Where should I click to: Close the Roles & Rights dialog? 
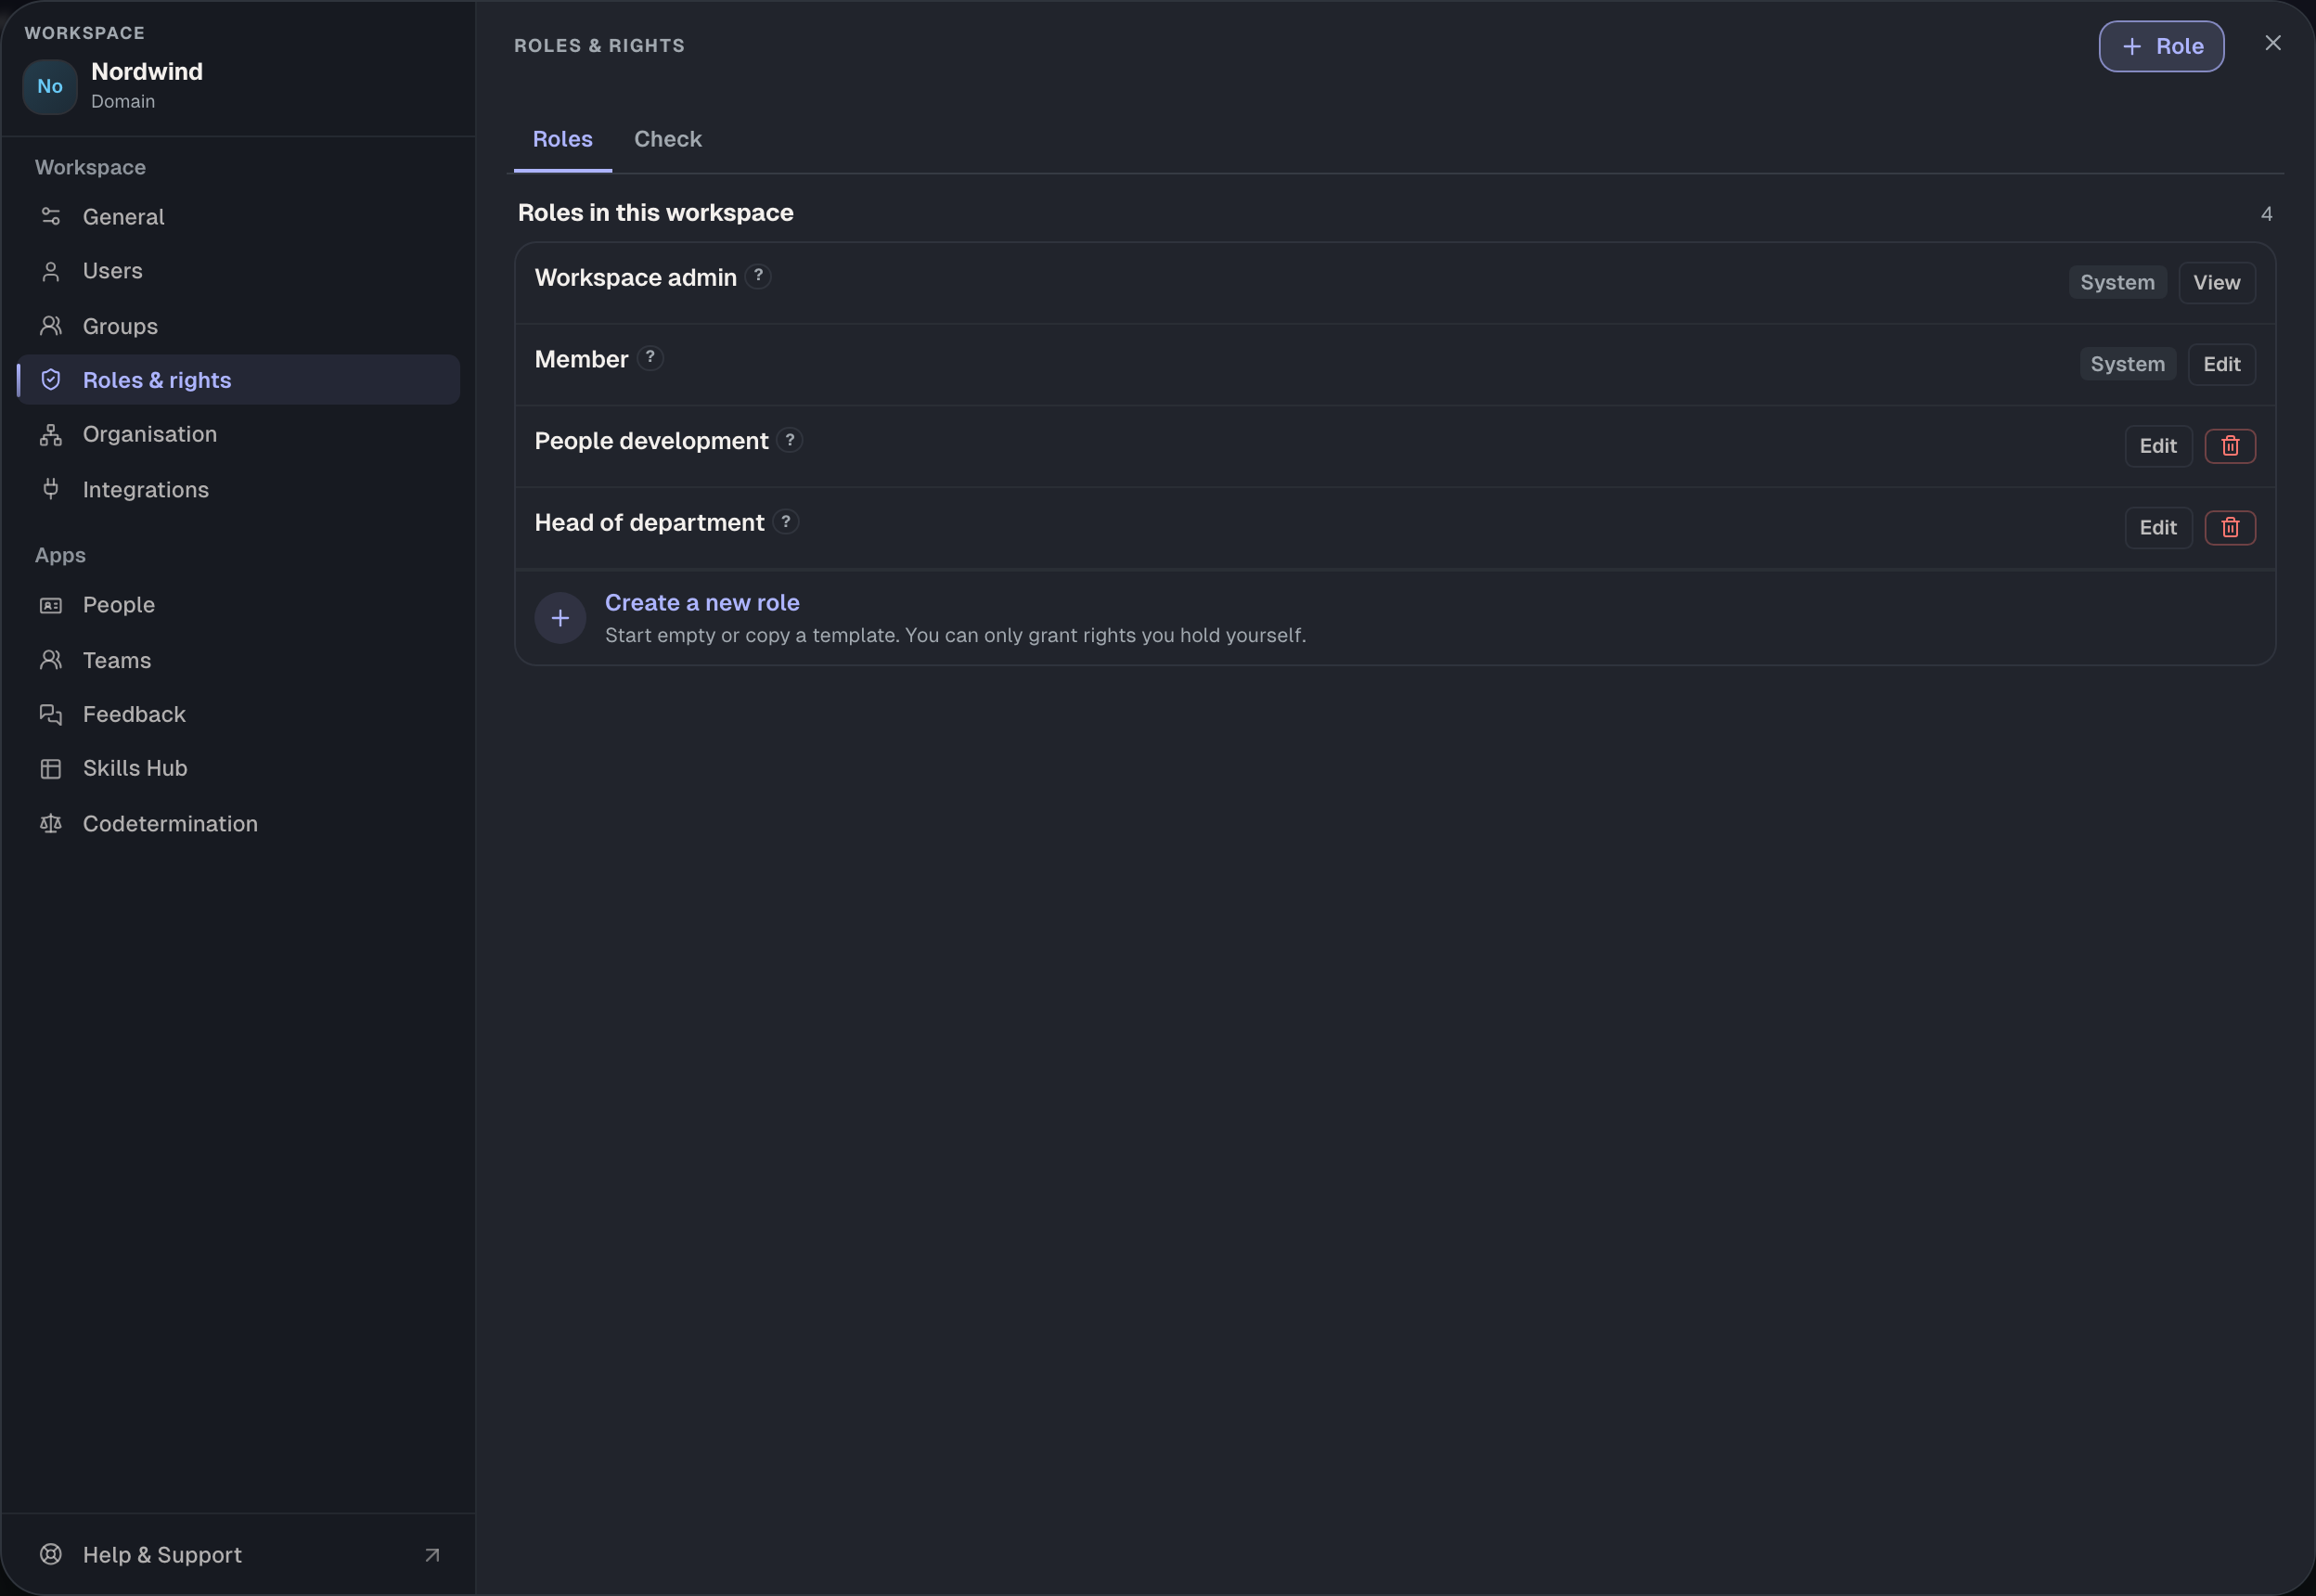click(2273, 43)
